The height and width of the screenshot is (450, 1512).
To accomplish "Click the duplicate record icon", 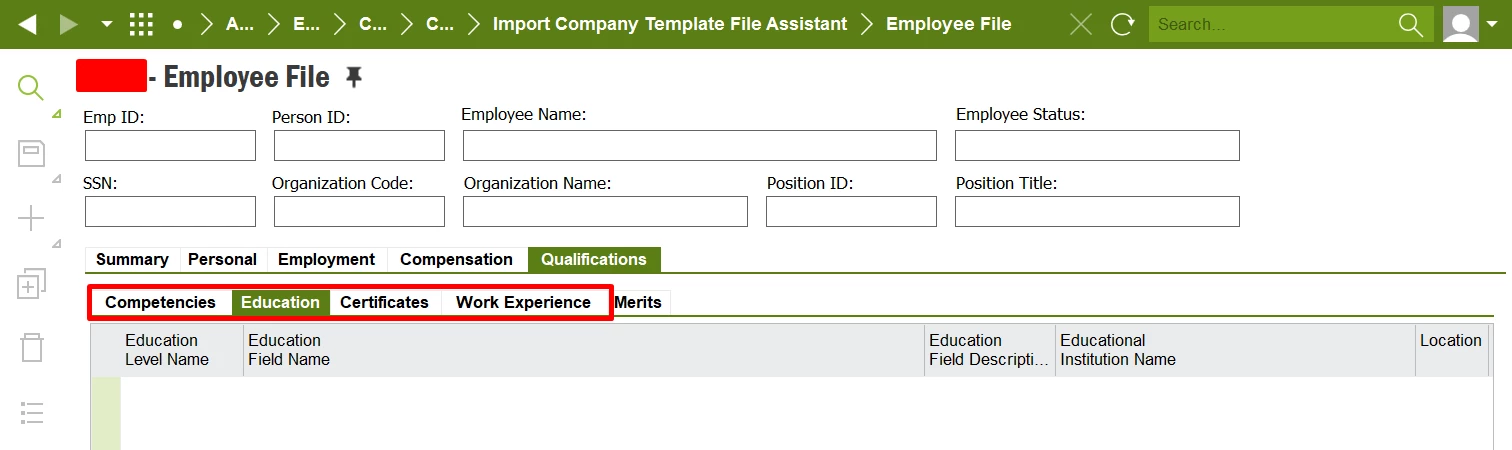I will [x=32, y=284].
